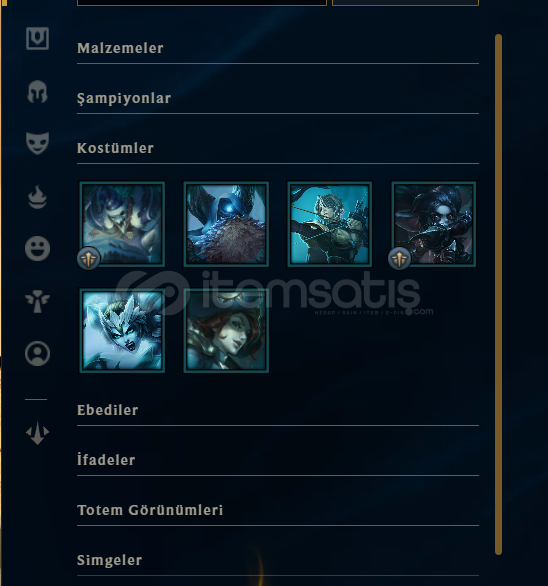Open the summoner icons profile circle
The image size is (548, 586).
coord(37,353)
